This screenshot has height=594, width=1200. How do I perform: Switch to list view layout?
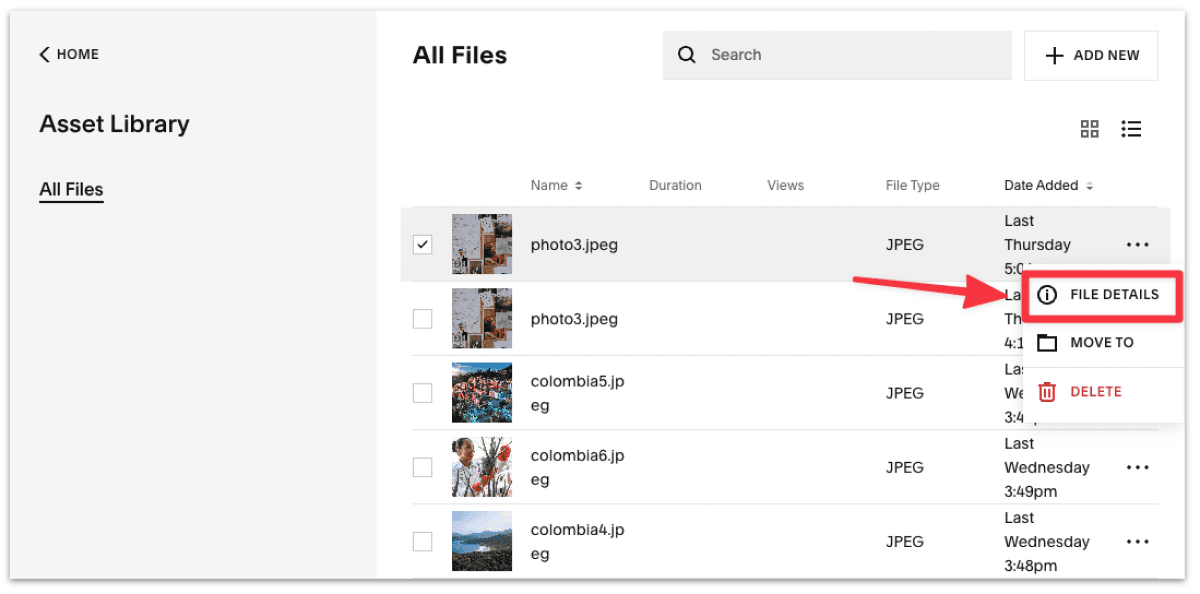click(1131, 129)
